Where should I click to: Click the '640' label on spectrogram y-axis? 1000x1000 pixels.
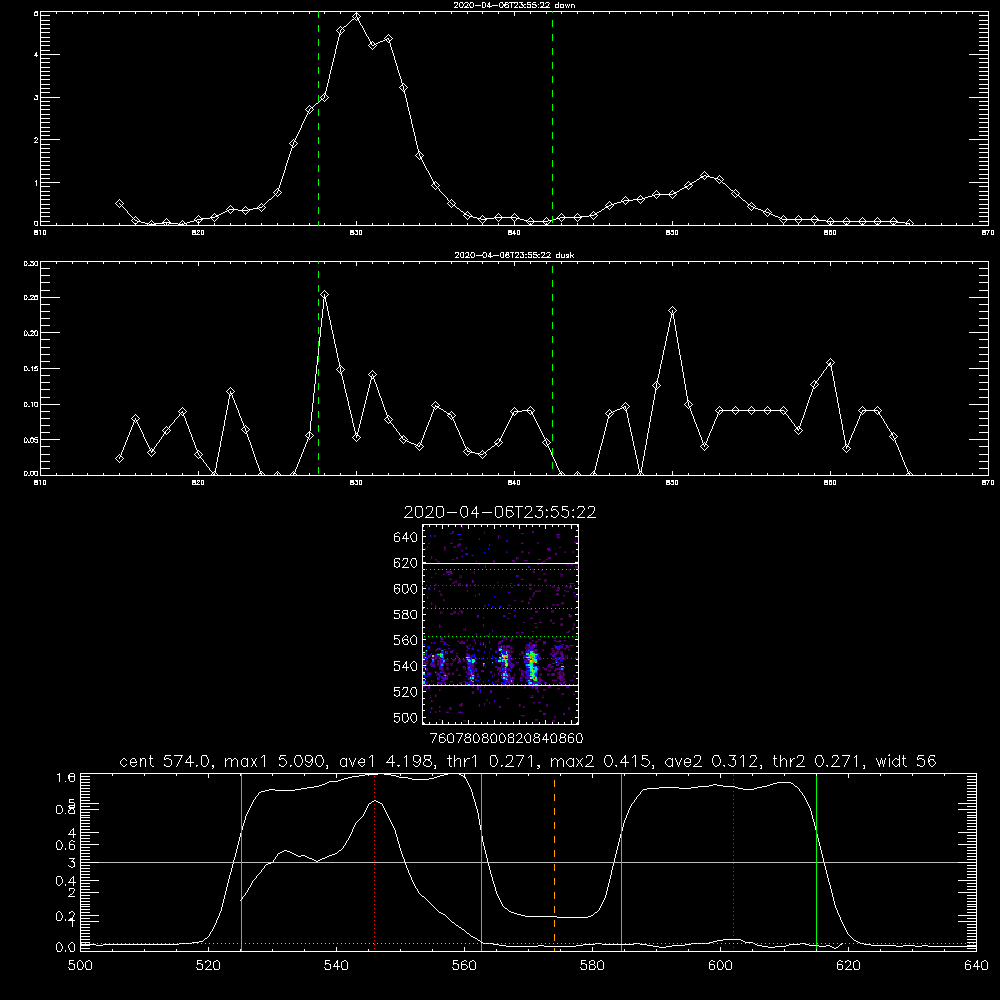[x=406, y=537]
